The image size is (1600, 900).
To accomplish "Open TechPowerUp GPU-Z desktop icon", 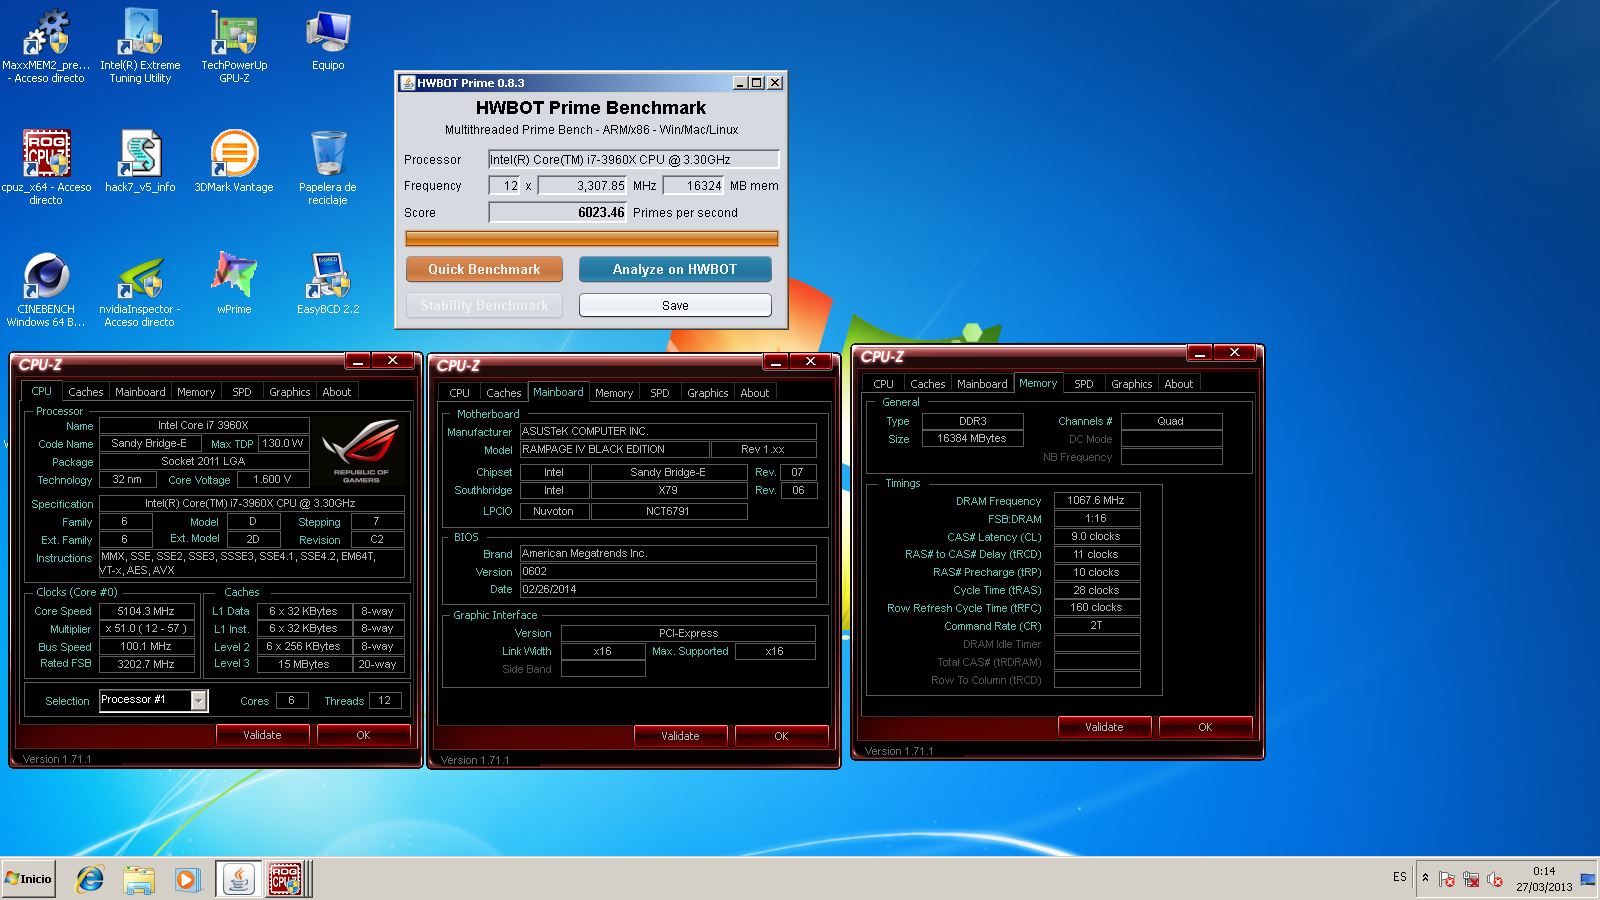I will tap(234, 46).
